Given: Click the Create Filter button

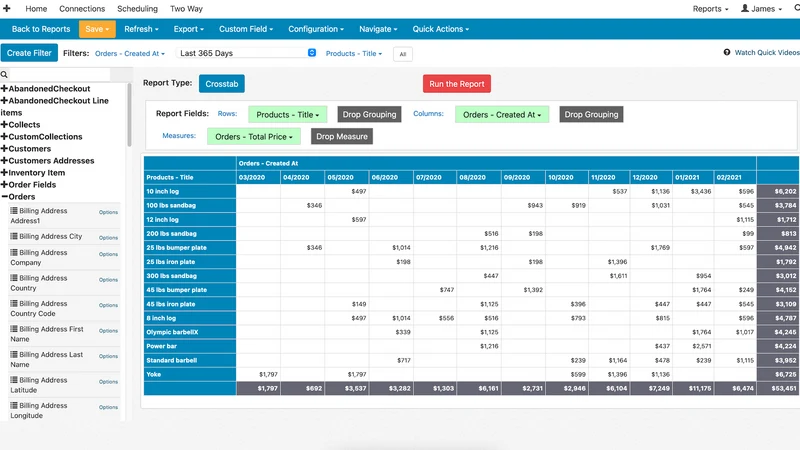Looking at the screenshot, I should tap(29, 53).
